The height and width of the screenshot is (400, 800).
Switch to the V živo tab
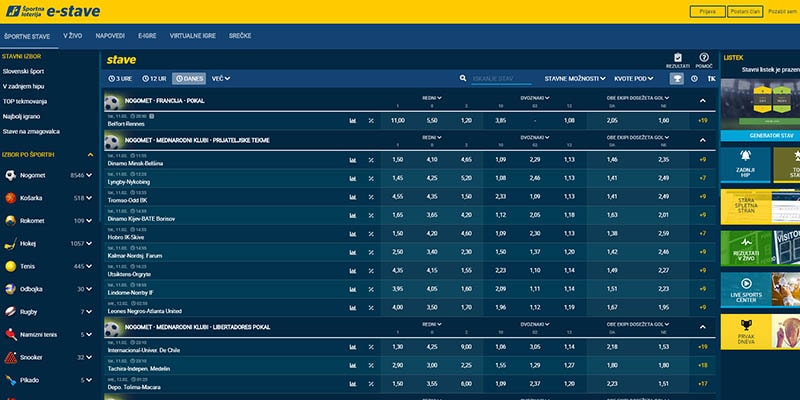tap(72, 36)
